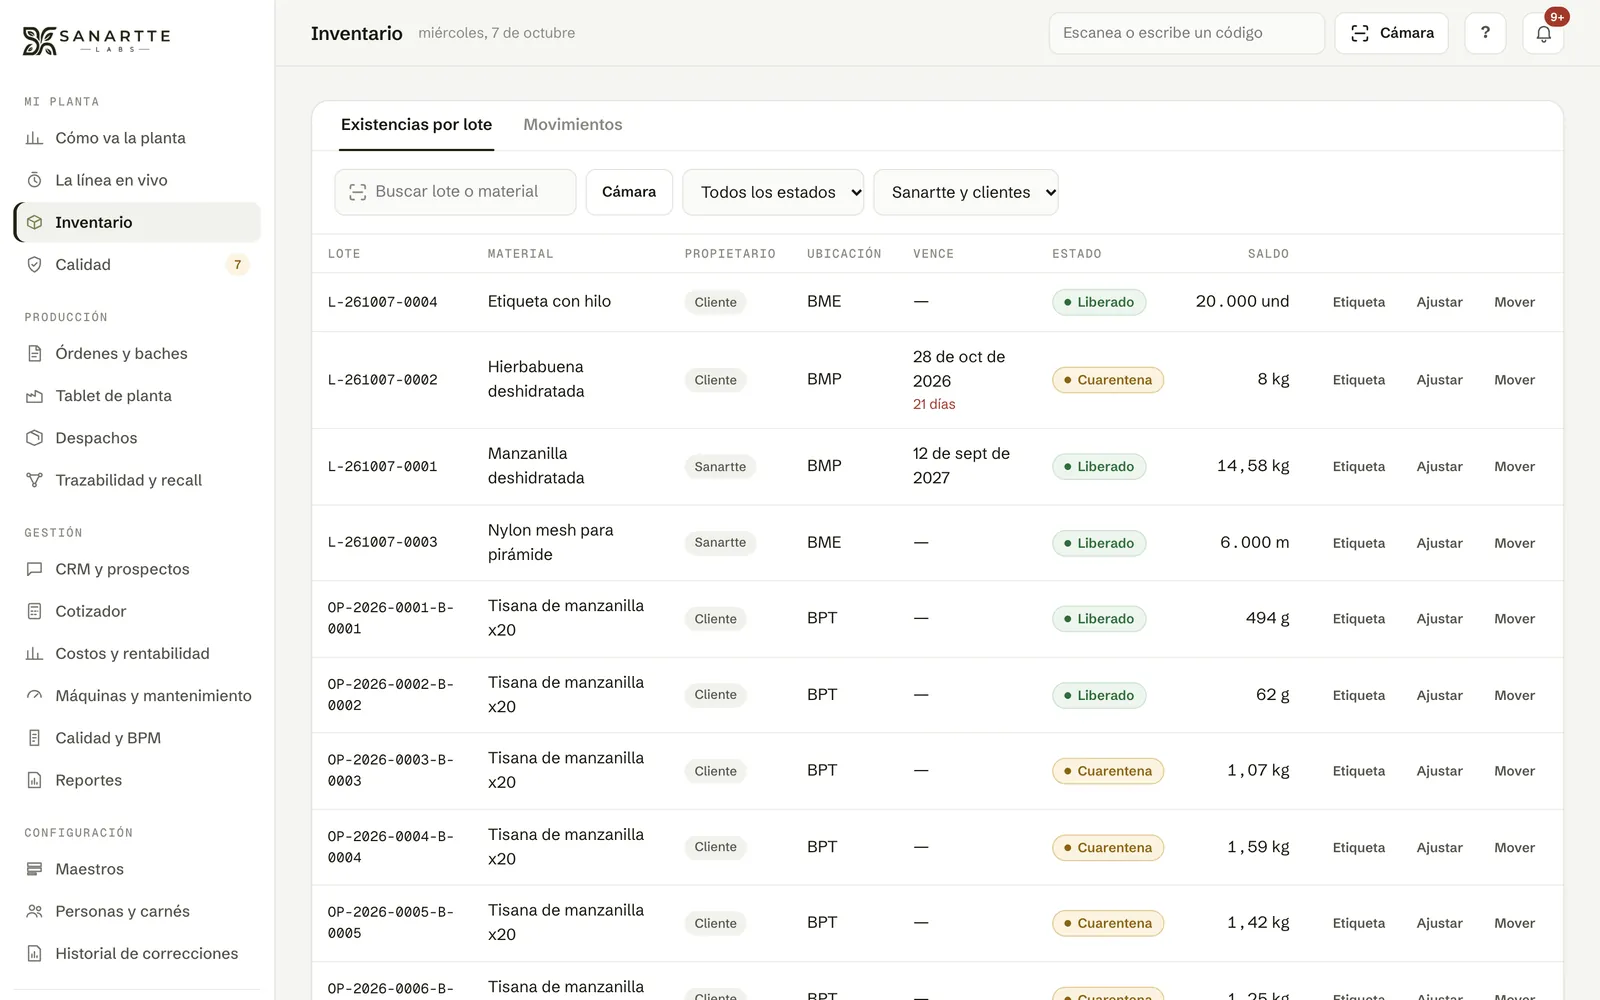Open Cómo va la planta chart icon
The width and height of the screenshot is (1600, 1000).
pos(34,138)
